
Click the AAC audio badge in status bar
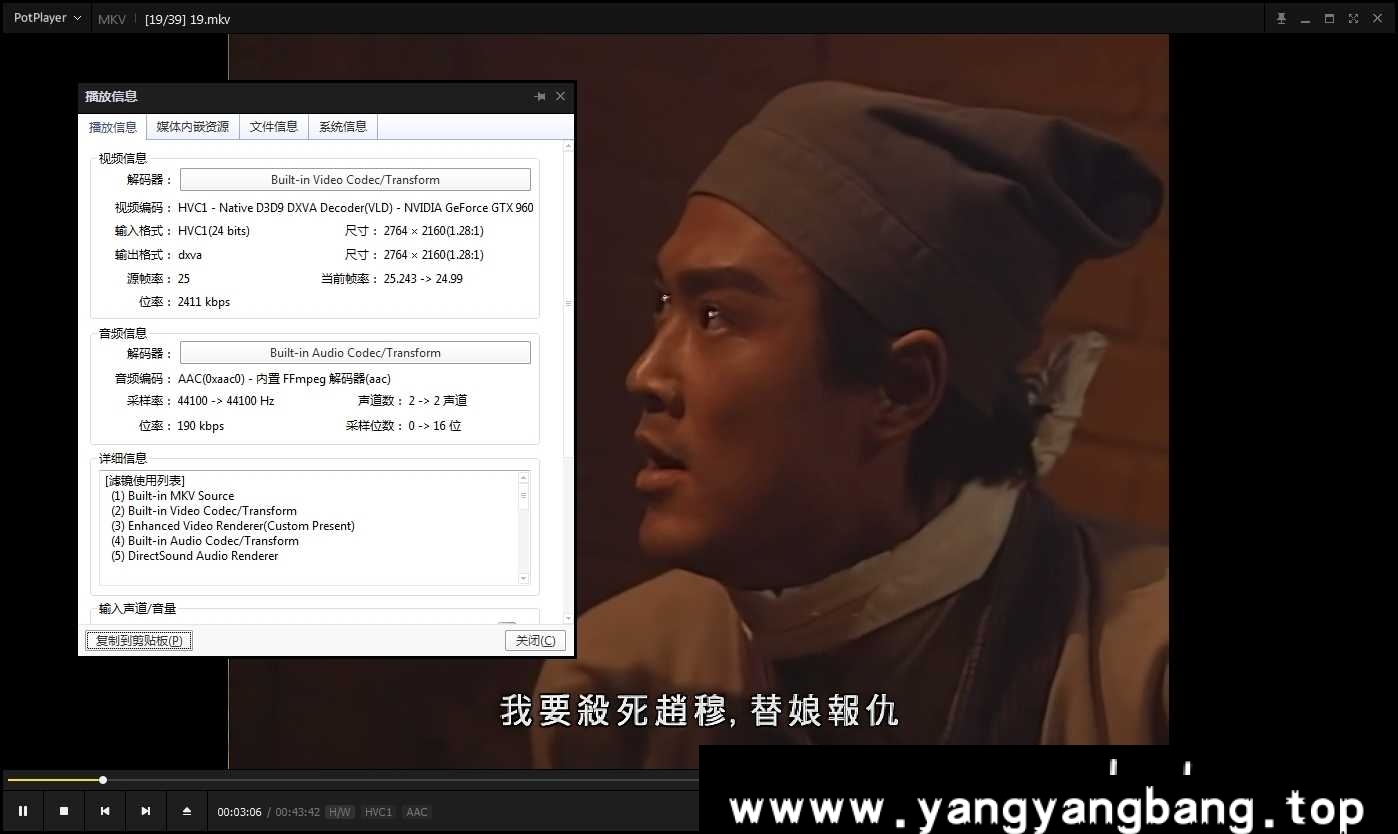(416, 812)
